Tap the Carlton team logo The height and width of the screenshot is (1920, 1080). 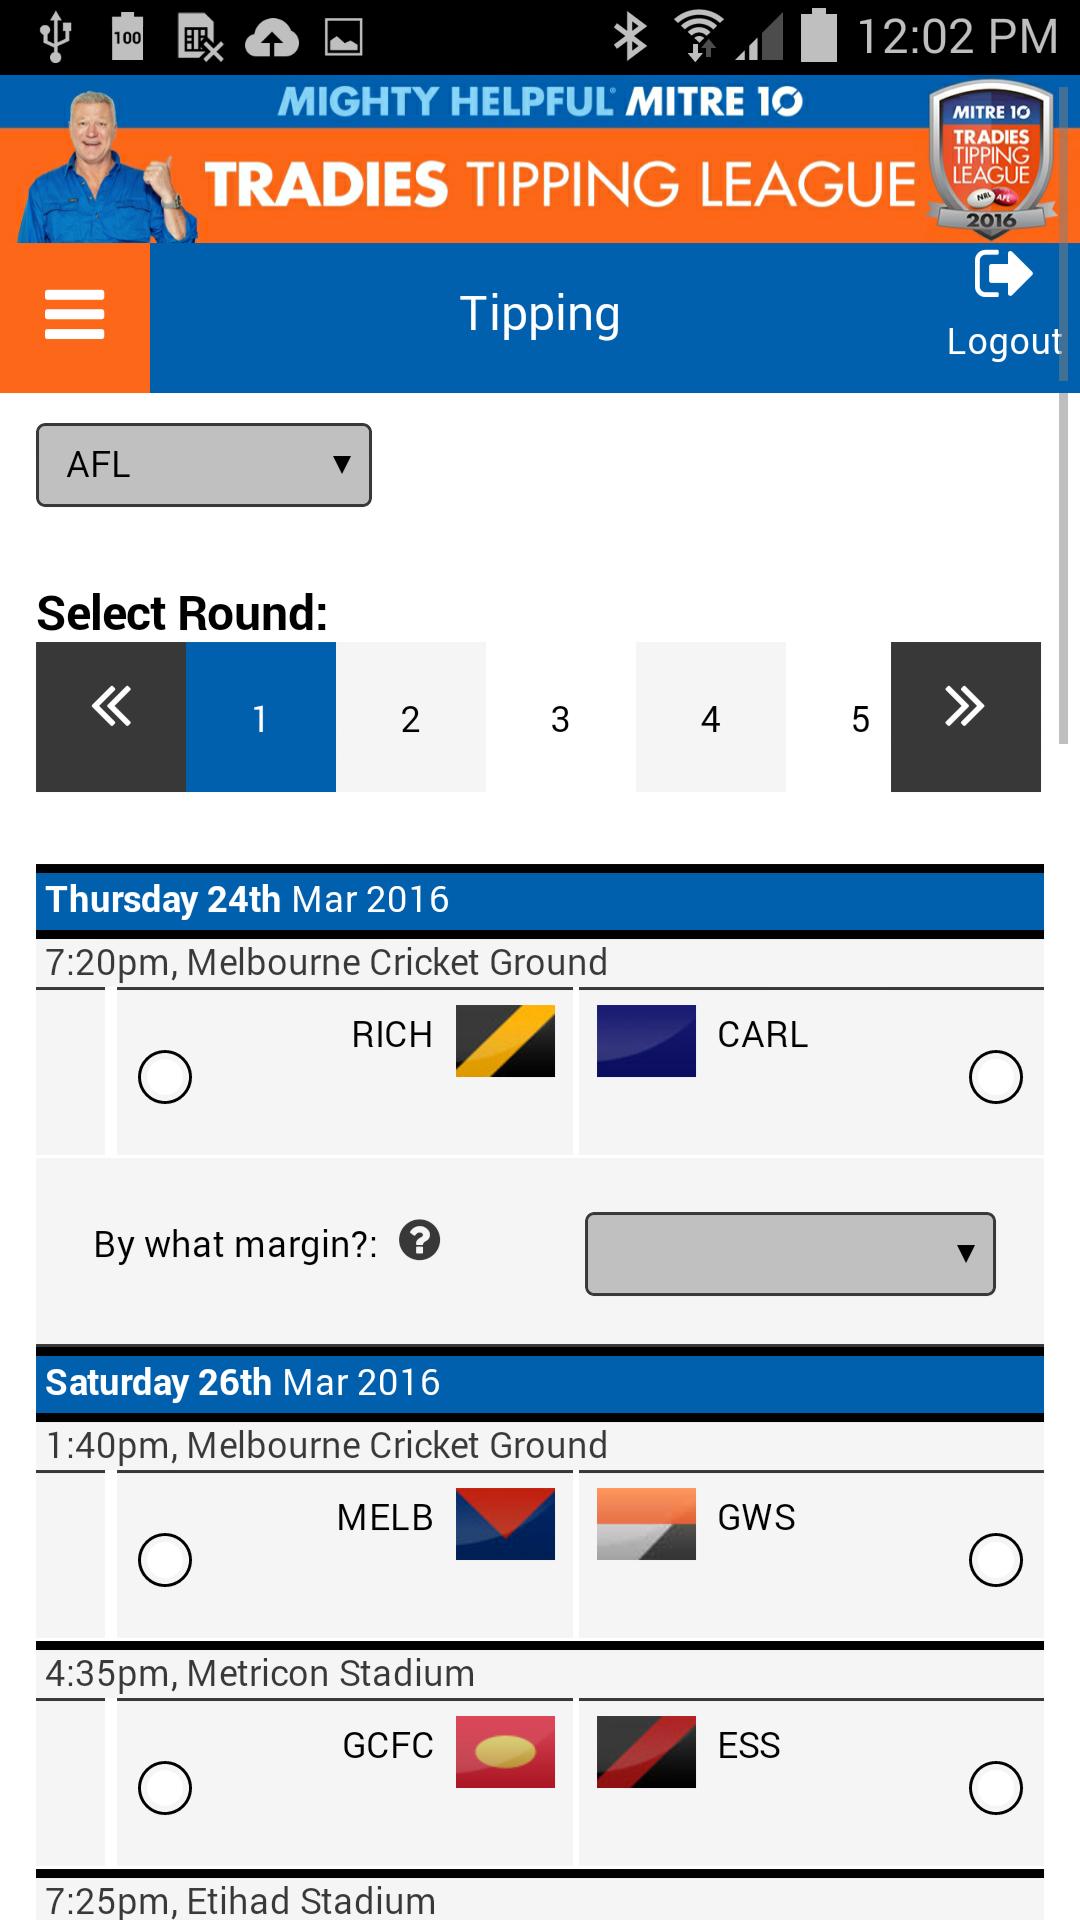(x=645, y=1040)
